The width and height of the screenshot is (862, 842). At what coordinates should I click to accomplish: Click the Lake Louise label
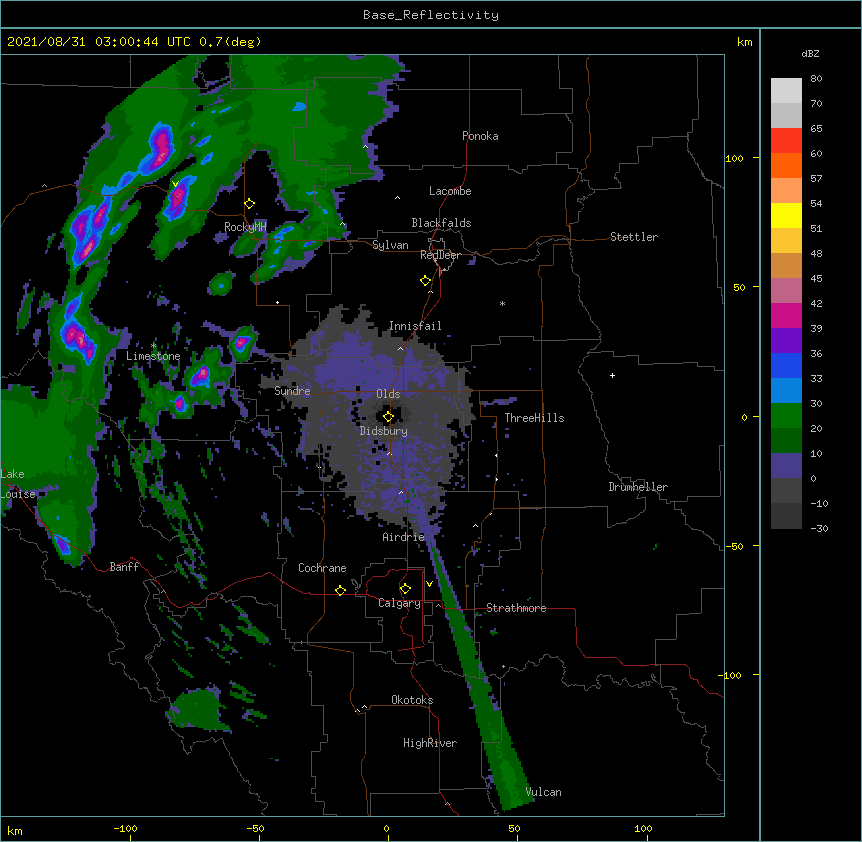(x=18, y=484)
